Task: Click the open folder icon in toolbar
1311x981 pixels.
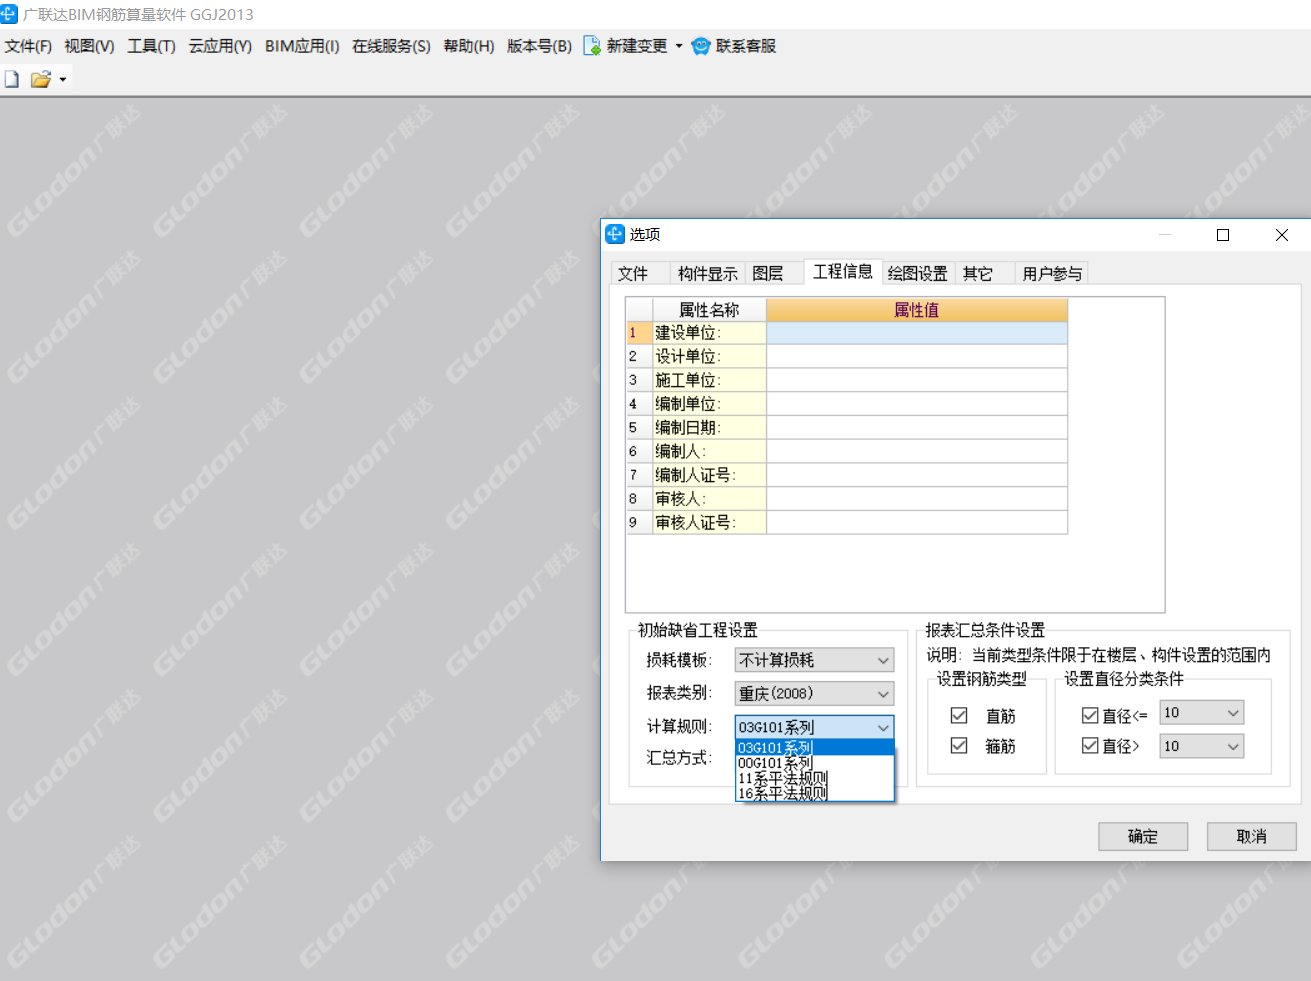Action: [x=40, y=79]
